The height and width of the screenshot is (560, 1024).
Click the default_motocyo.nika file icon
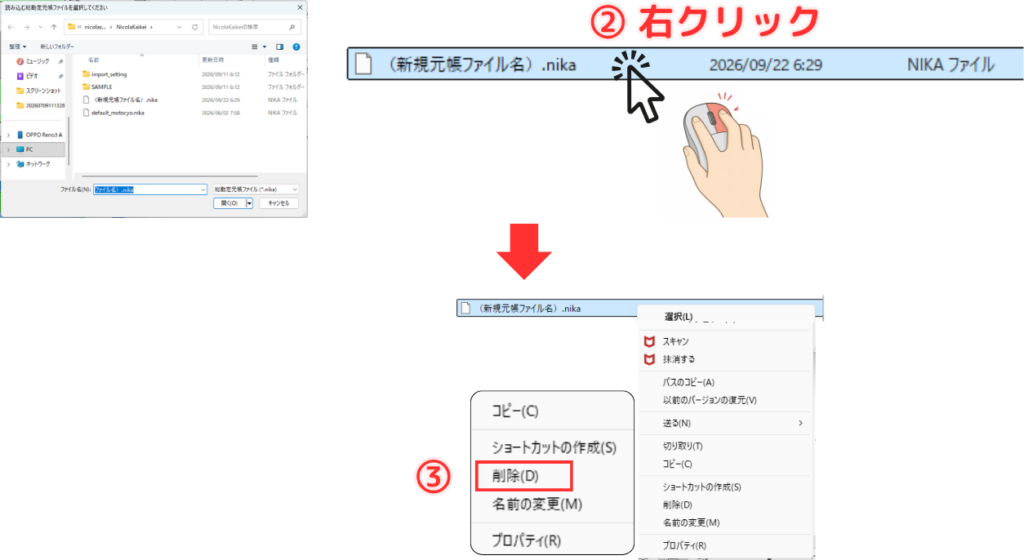(86, 113)
